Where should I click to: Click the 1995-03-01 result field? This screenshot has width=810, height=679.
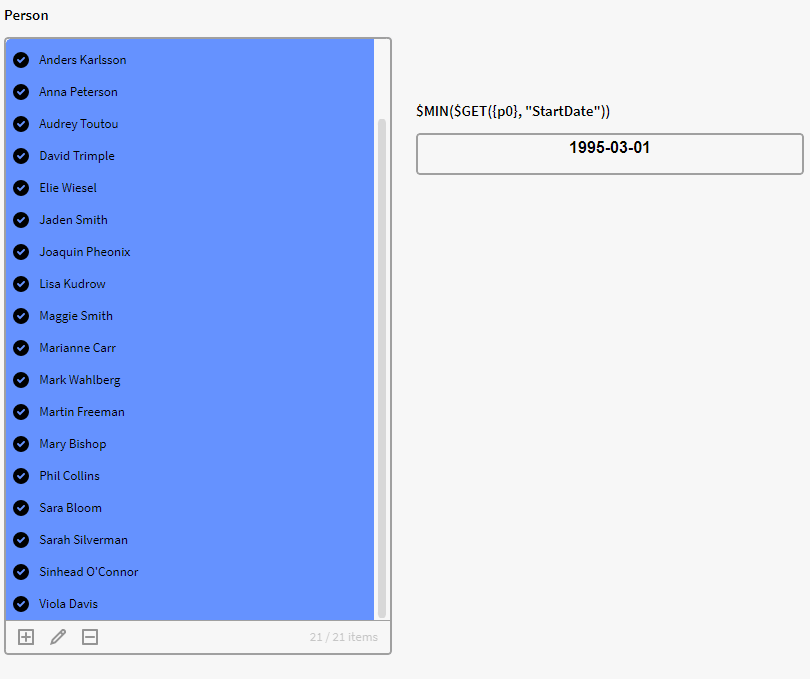tap(609, 154)
